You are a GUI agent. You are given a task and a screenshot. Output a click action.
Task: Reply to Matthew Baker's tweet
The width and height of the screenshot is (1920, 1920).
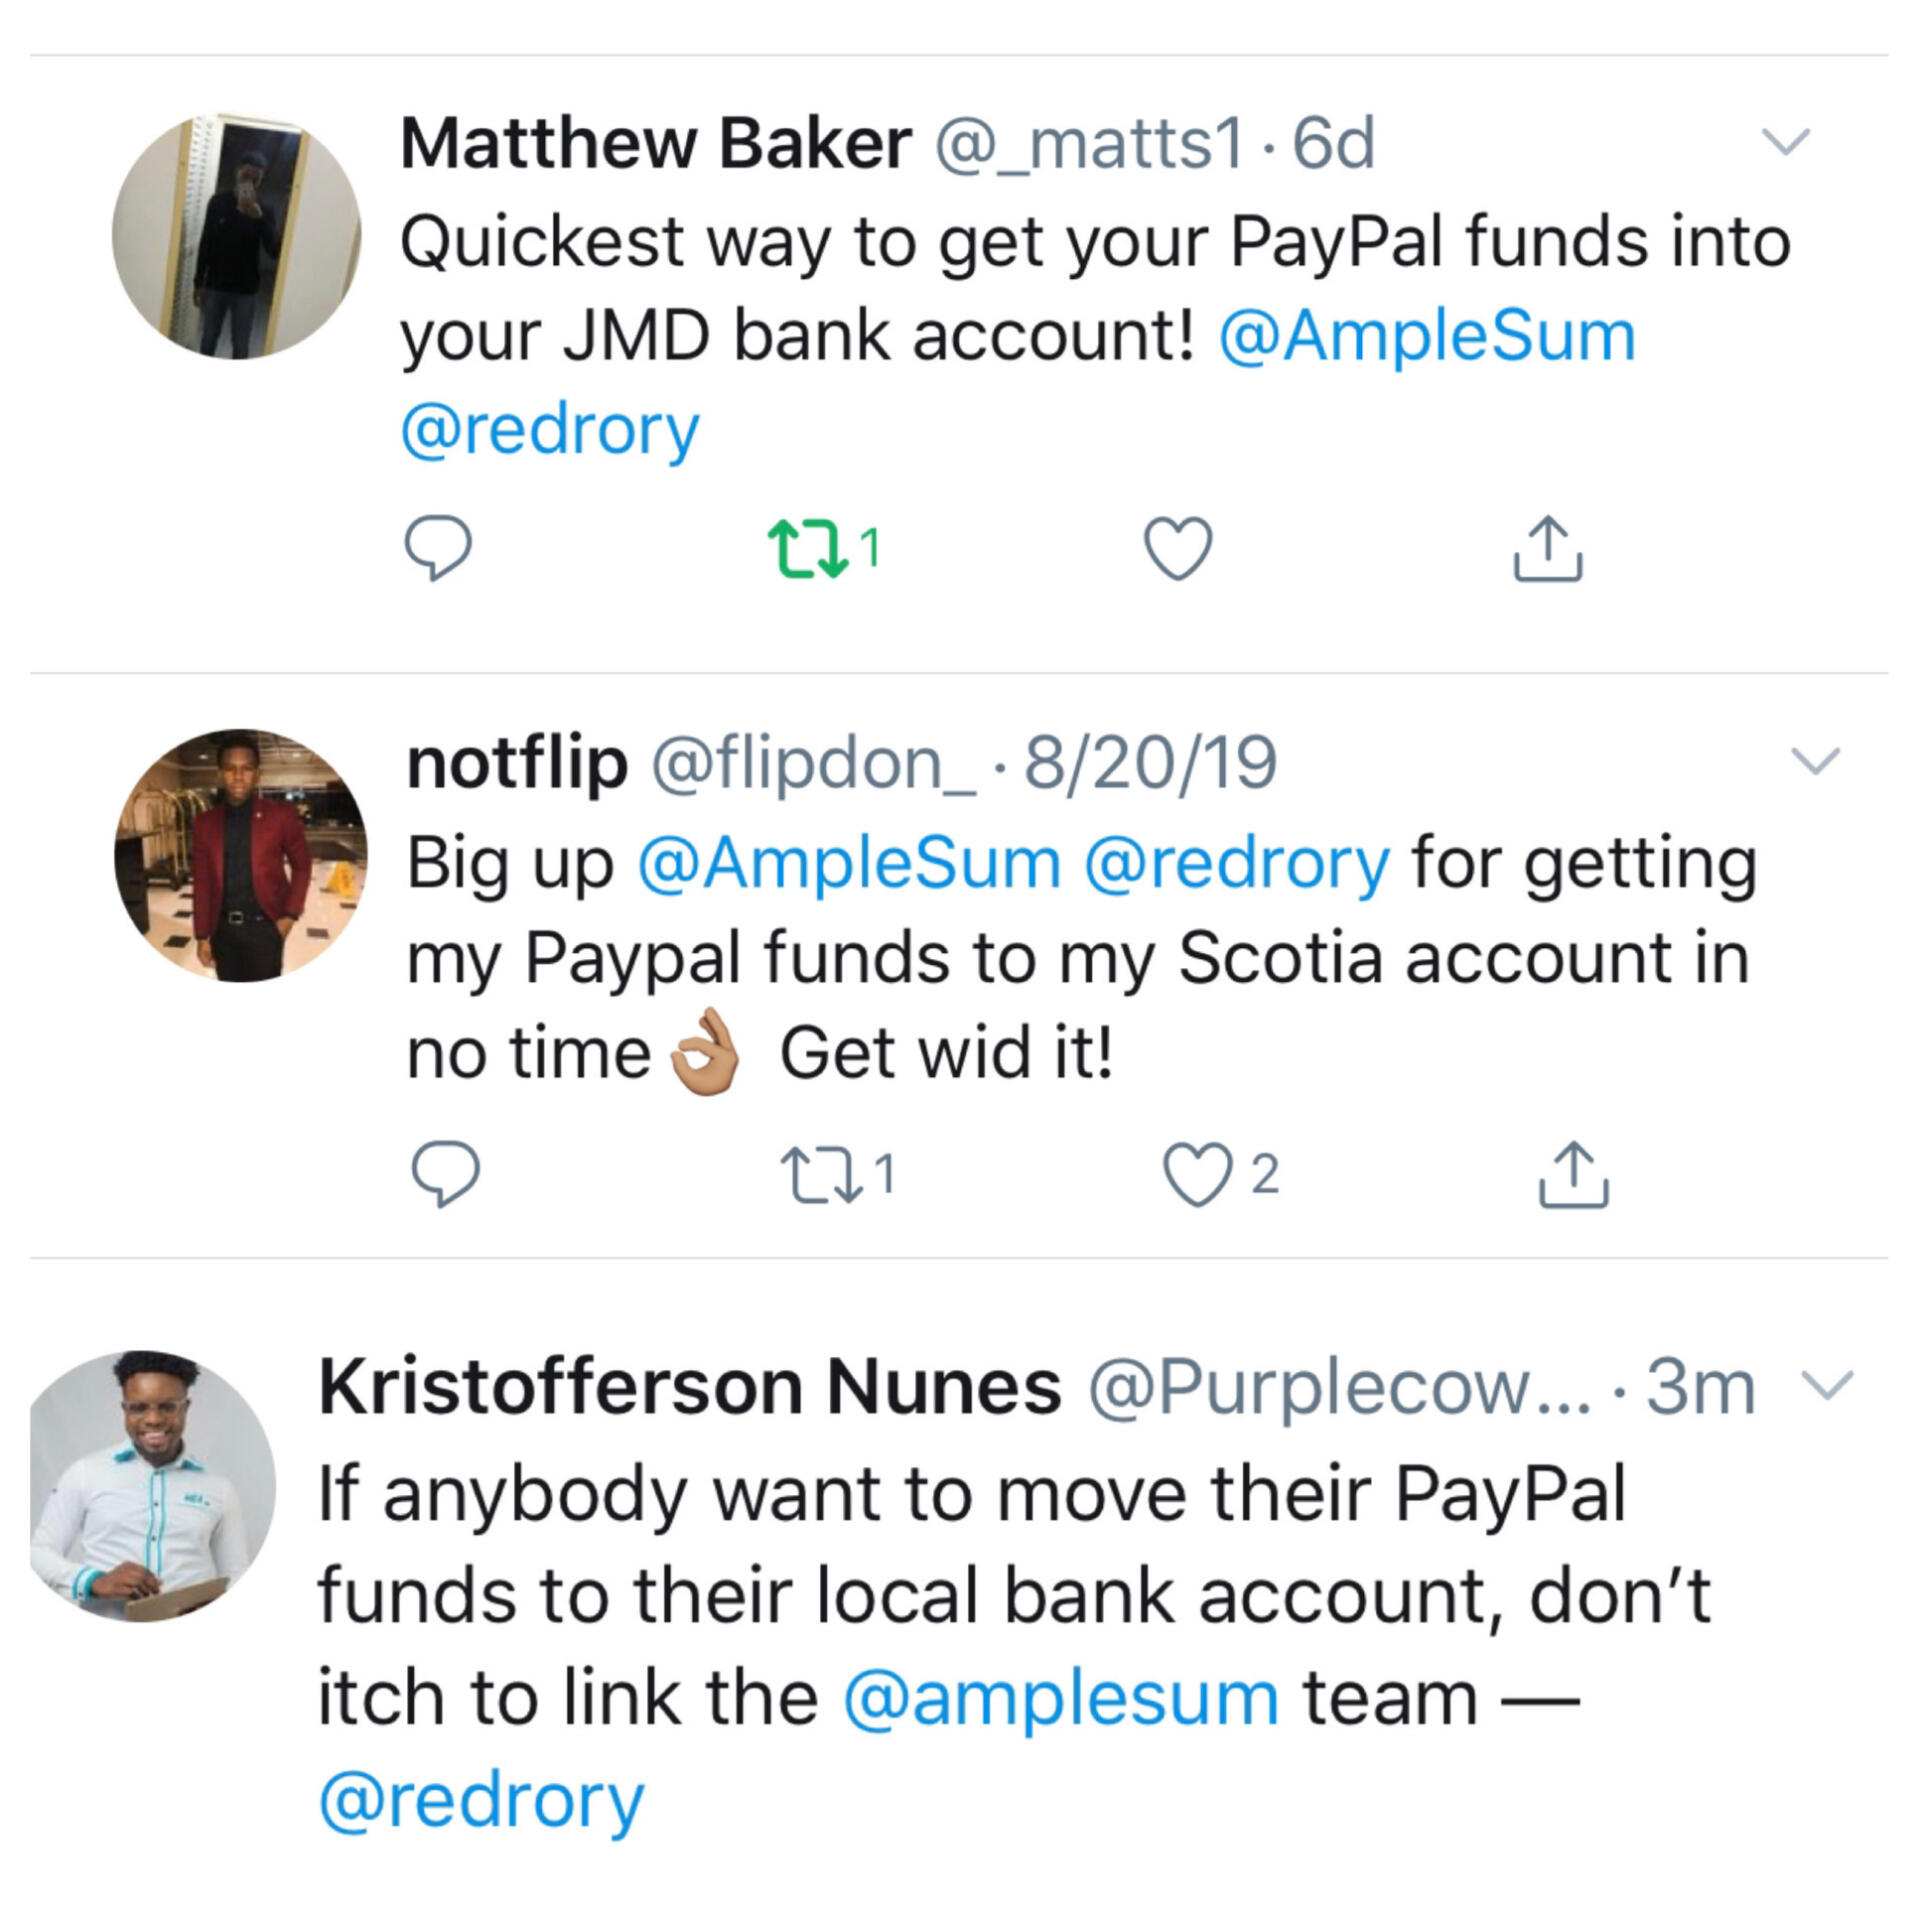pos(437,547)
